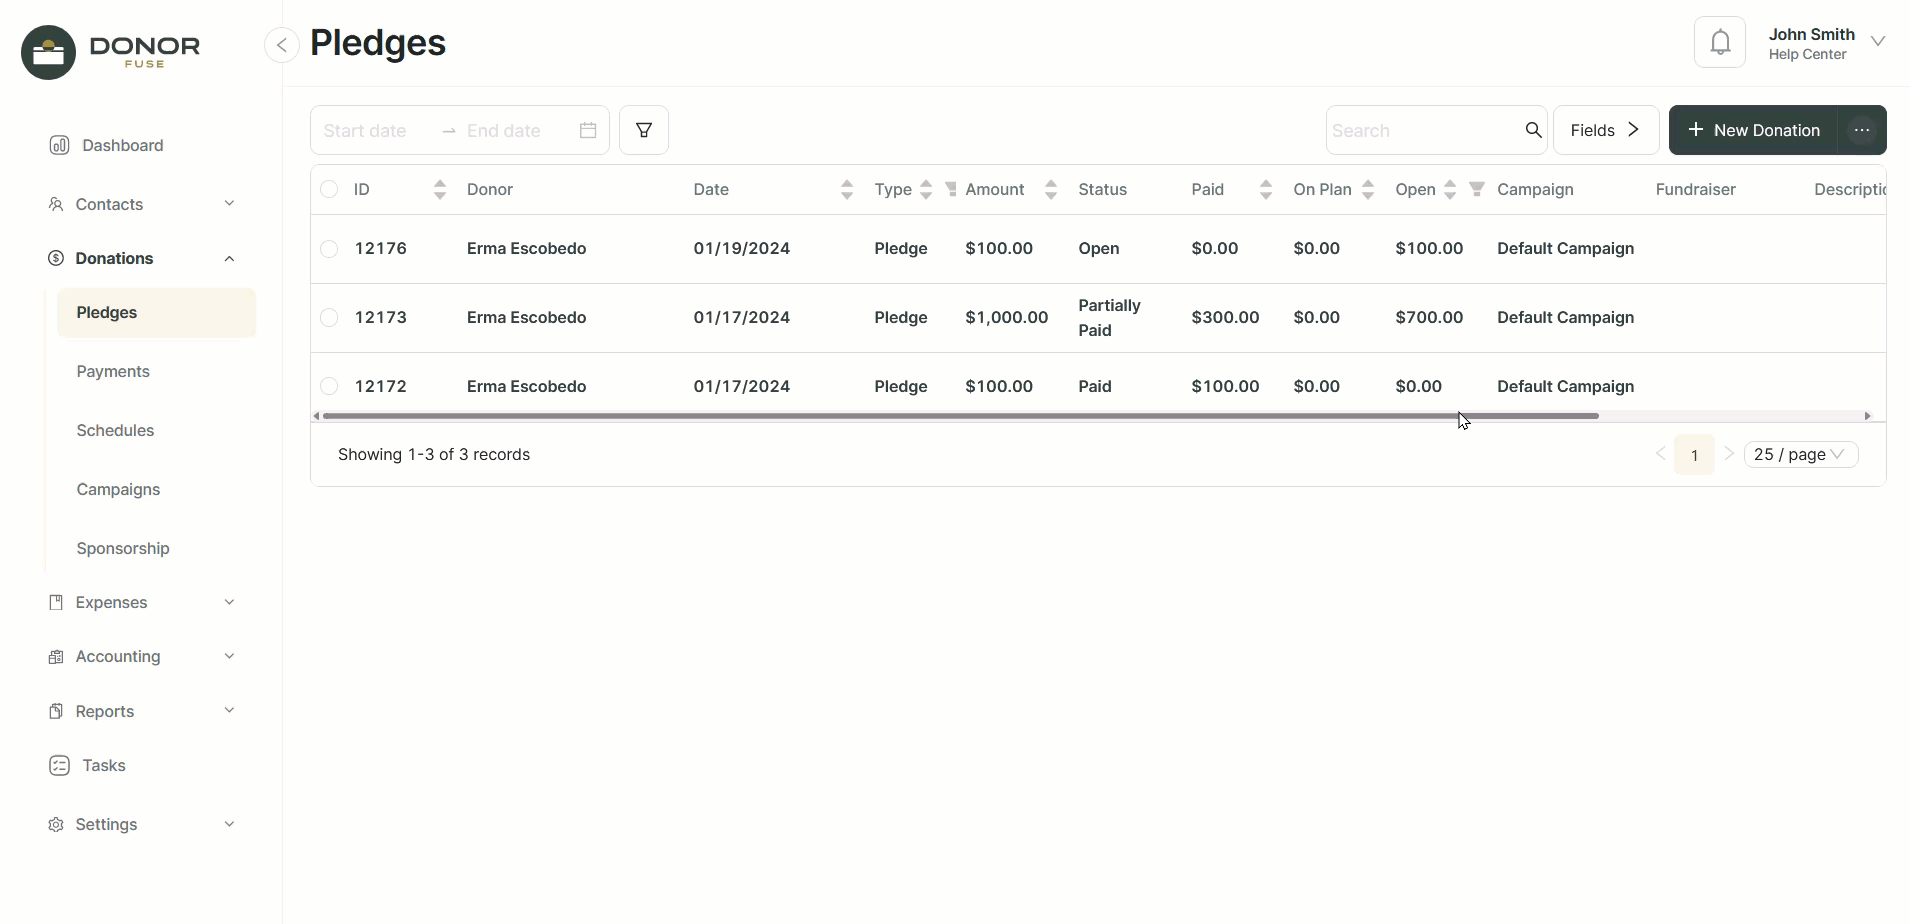Open the Fields column chooser
The height and width of the screenshot is (924, 1910).
click(x=1605, y=130)
